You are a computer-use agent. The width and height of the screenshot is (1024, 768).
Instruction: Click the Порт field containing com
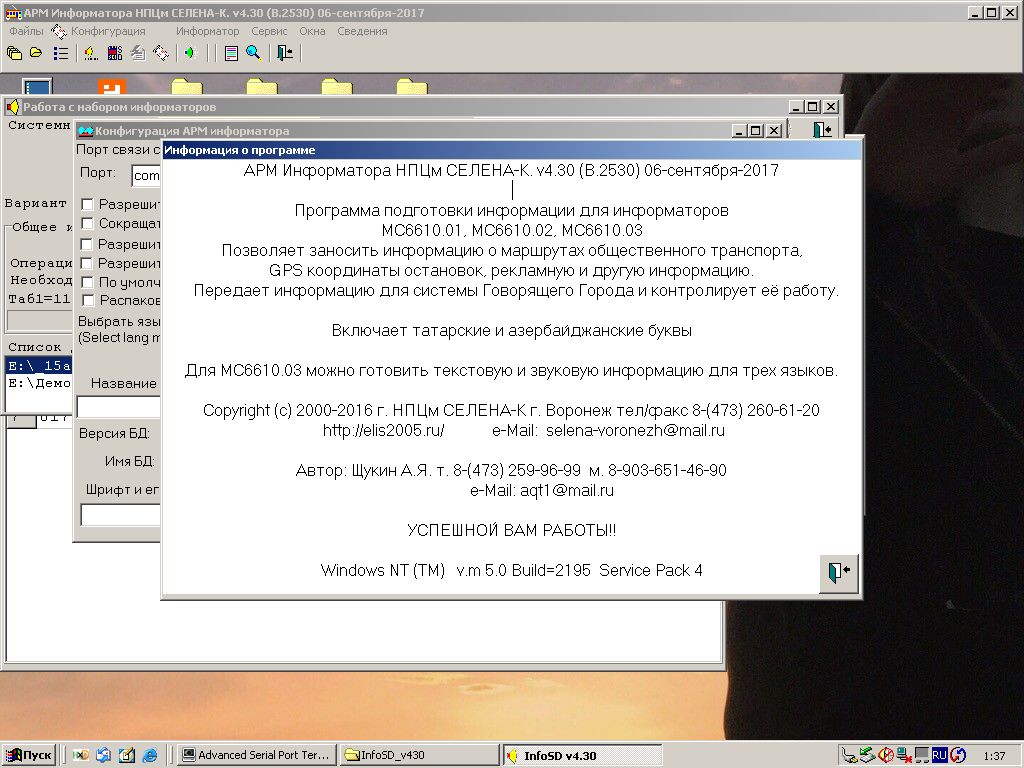146,175
